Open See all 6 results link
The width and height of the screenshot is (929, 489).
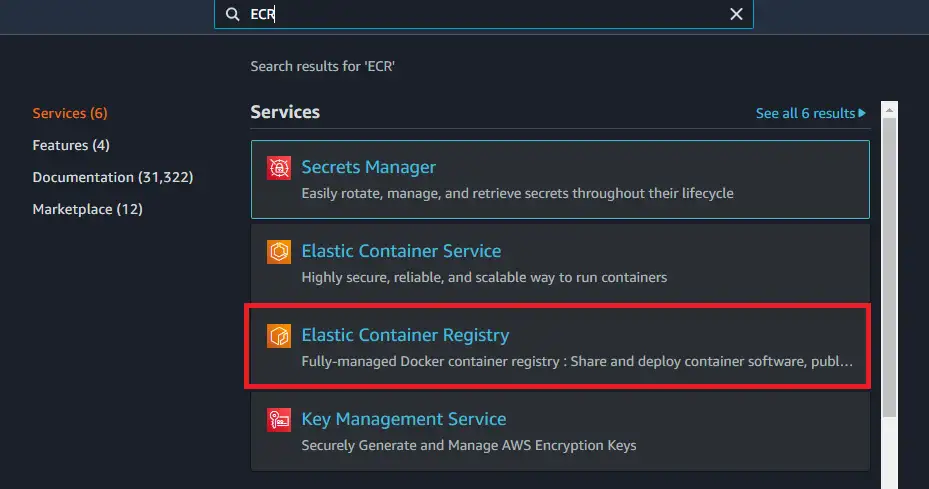click(x=805, y=113)
